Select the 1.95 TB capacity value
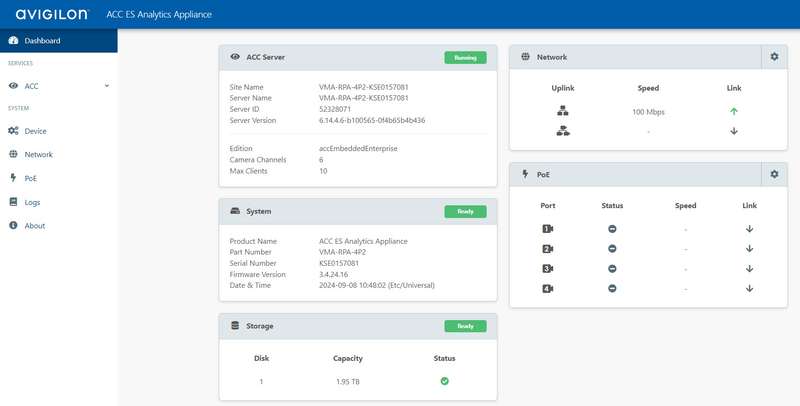800x406 pixels. pos(347,382)
